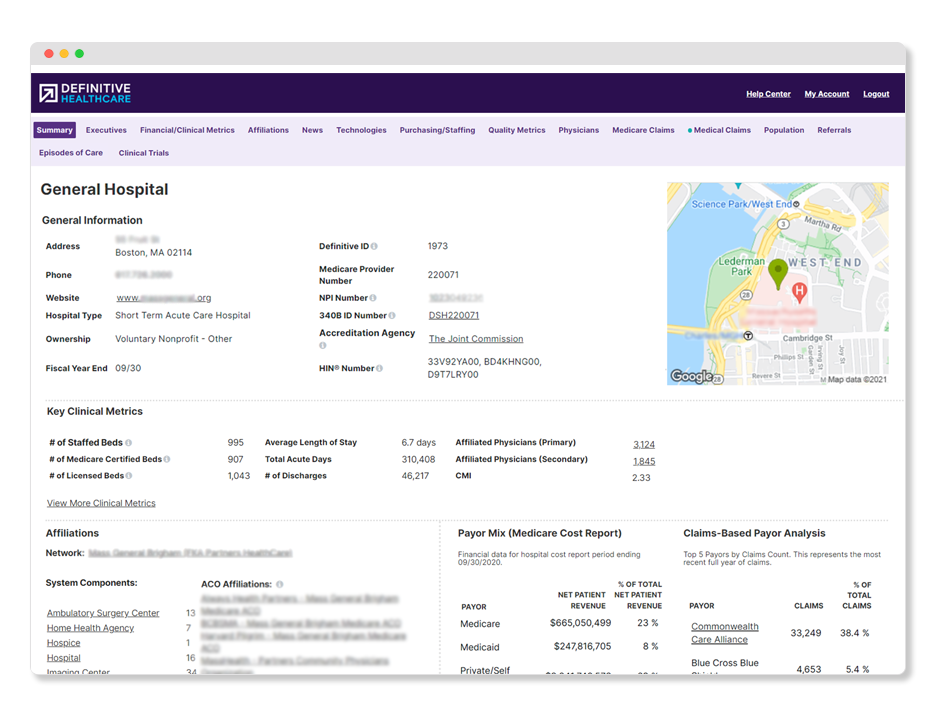Open the Purchasing/Staffing tab
Viewport: 940px width, 720px height.
[x=437, y=130]
